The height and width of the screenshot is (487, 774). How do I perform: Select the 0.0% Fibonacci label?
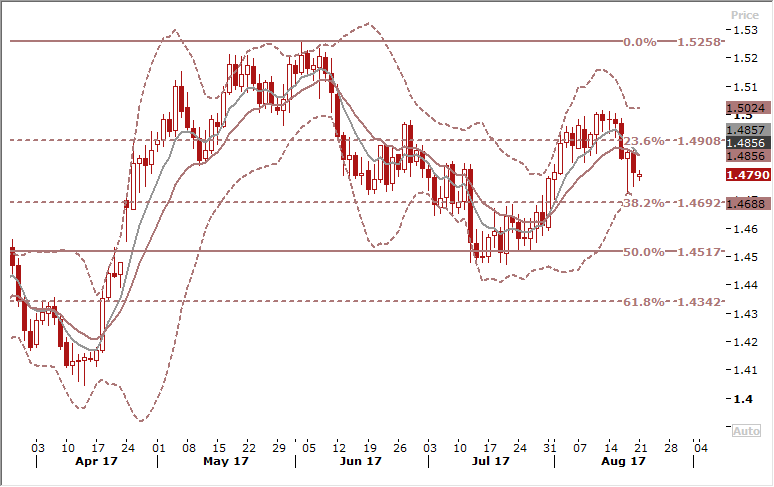pos(640,42)
